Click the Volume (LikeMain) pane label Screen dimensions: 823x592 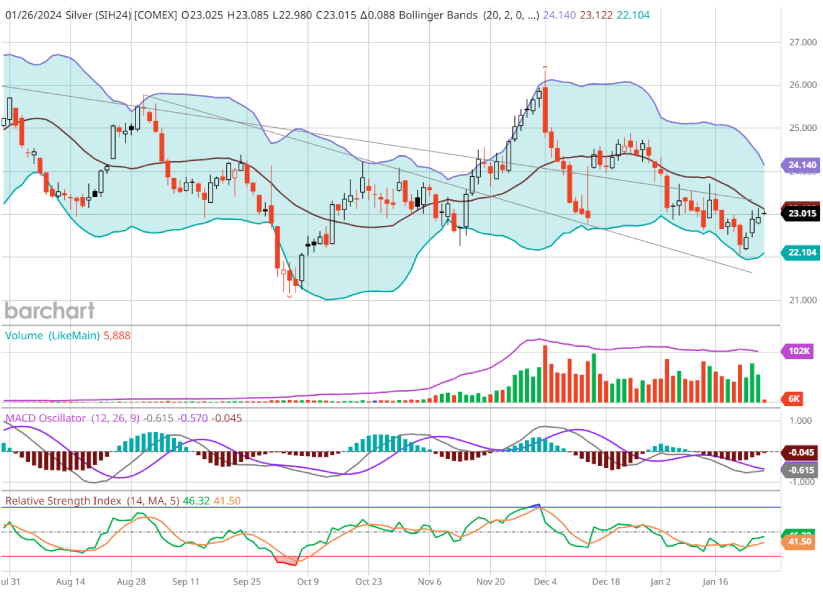coord(53,336)
